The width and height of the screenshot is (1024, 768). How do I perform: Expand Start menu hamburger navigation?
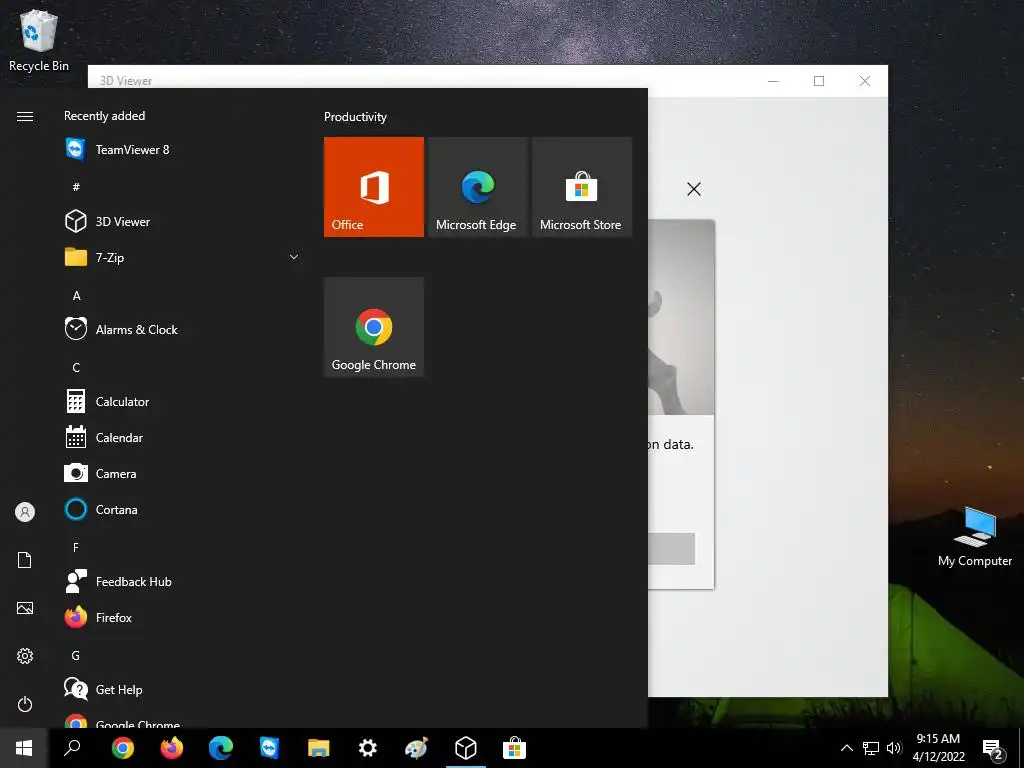pyautogui.click(x=25, y=116)
